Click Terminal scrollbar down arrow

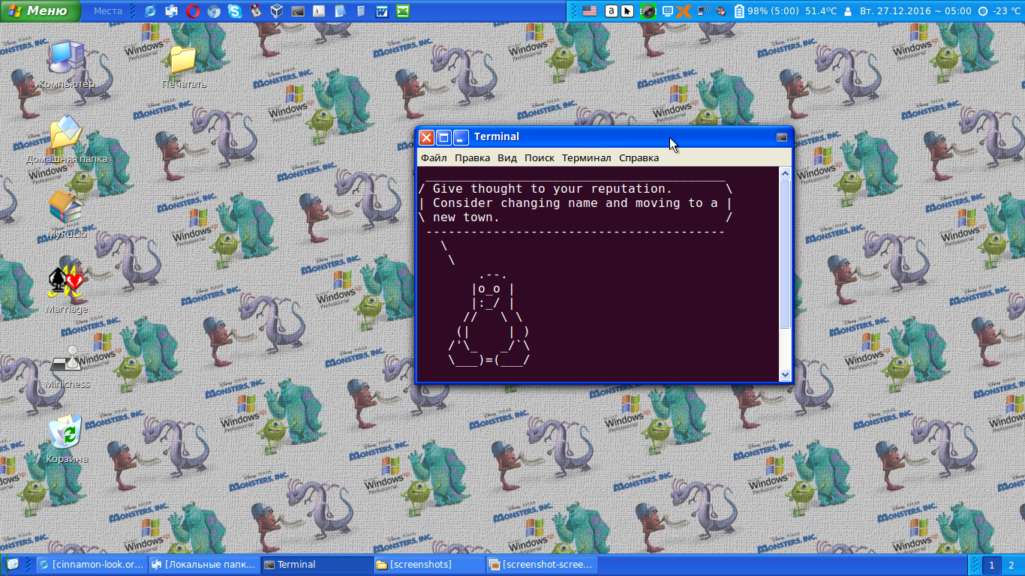(x=785, y=375)
